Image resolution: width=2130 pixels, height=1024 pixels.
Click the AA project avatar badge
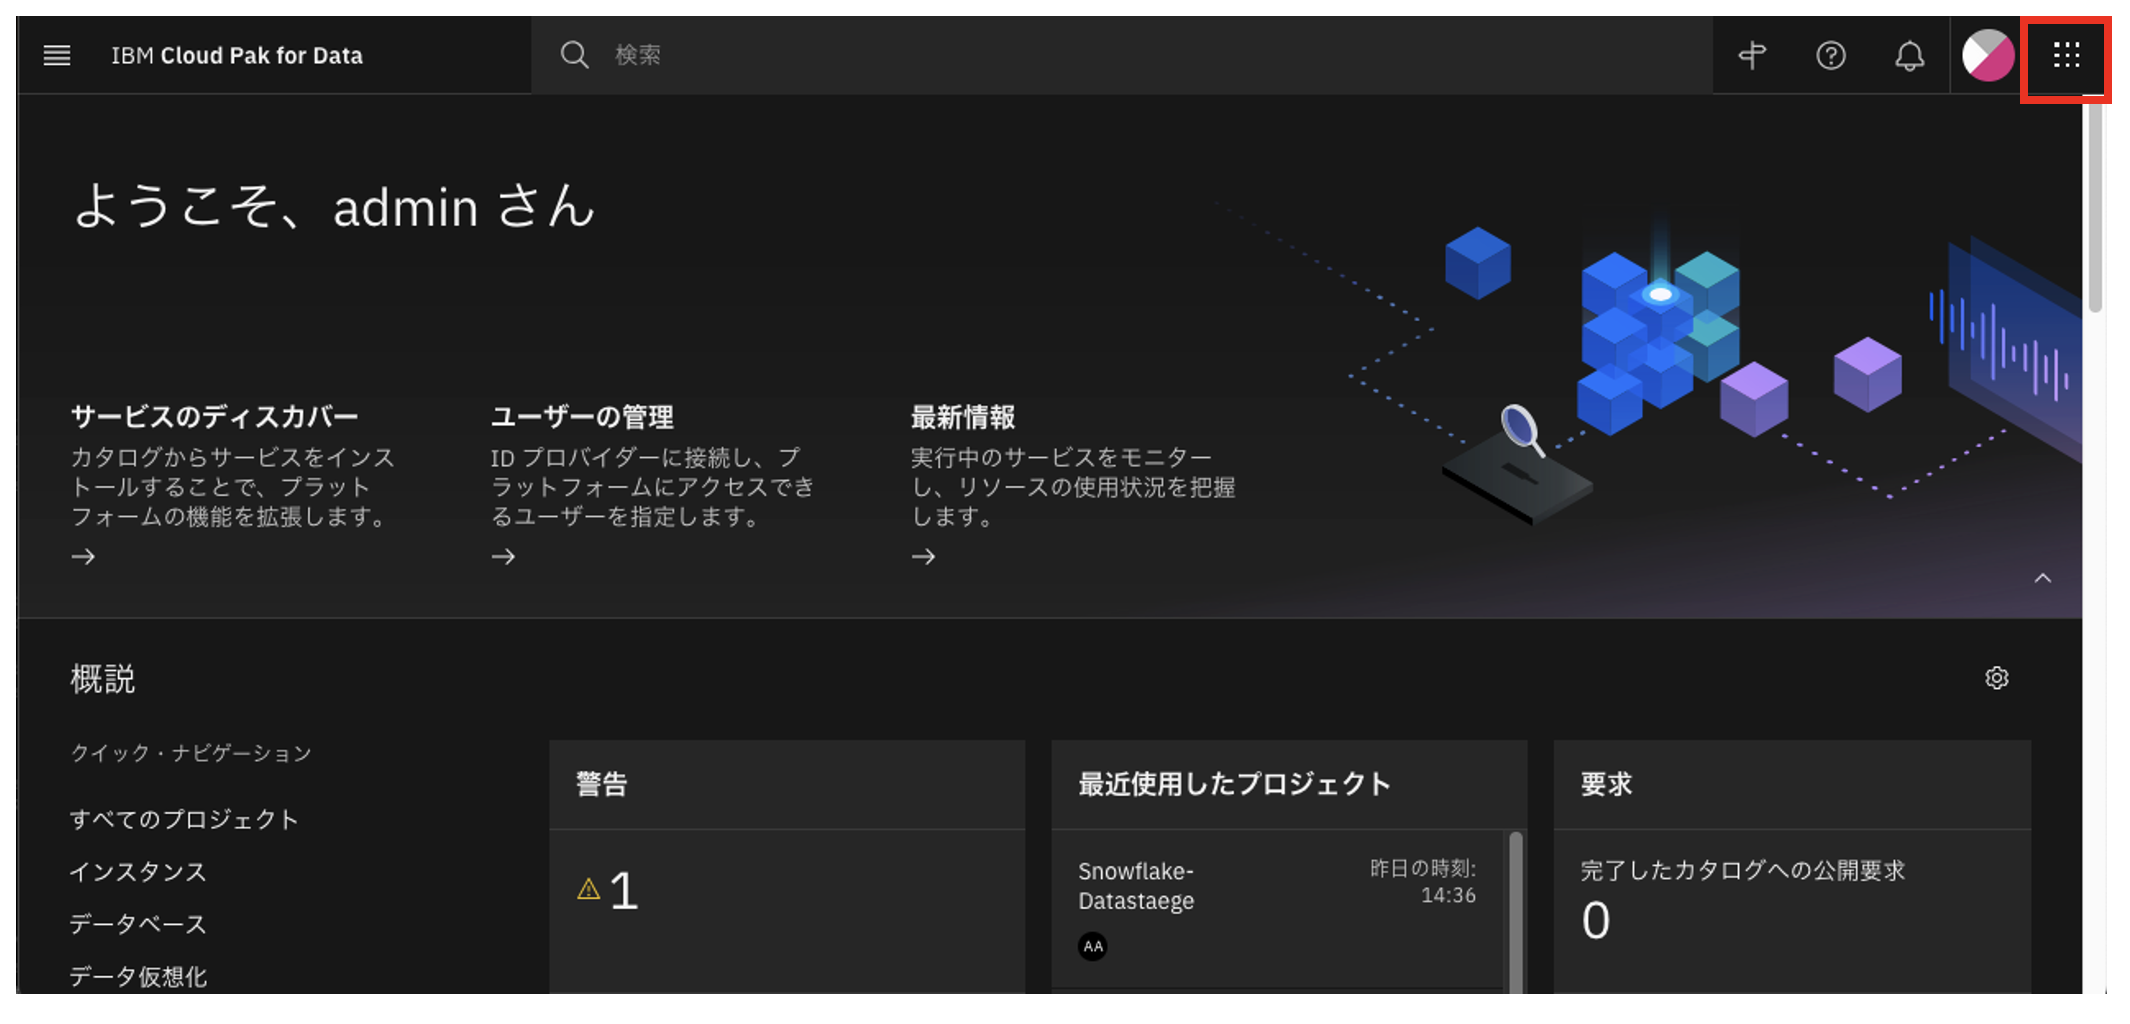tap(1092, 946)
